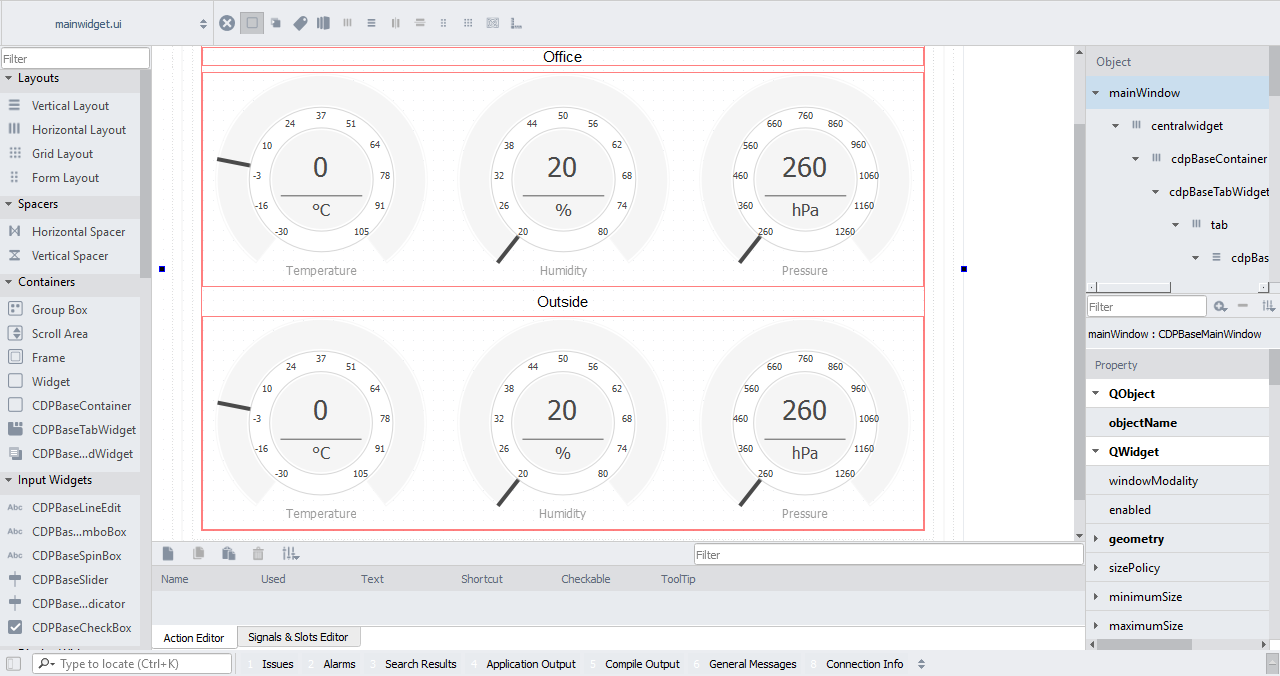The width and height of the screenshot is (1280, 676).
Task: Collapse cdpBaseContainer node in Object tree
Action: coord(1136,159)
